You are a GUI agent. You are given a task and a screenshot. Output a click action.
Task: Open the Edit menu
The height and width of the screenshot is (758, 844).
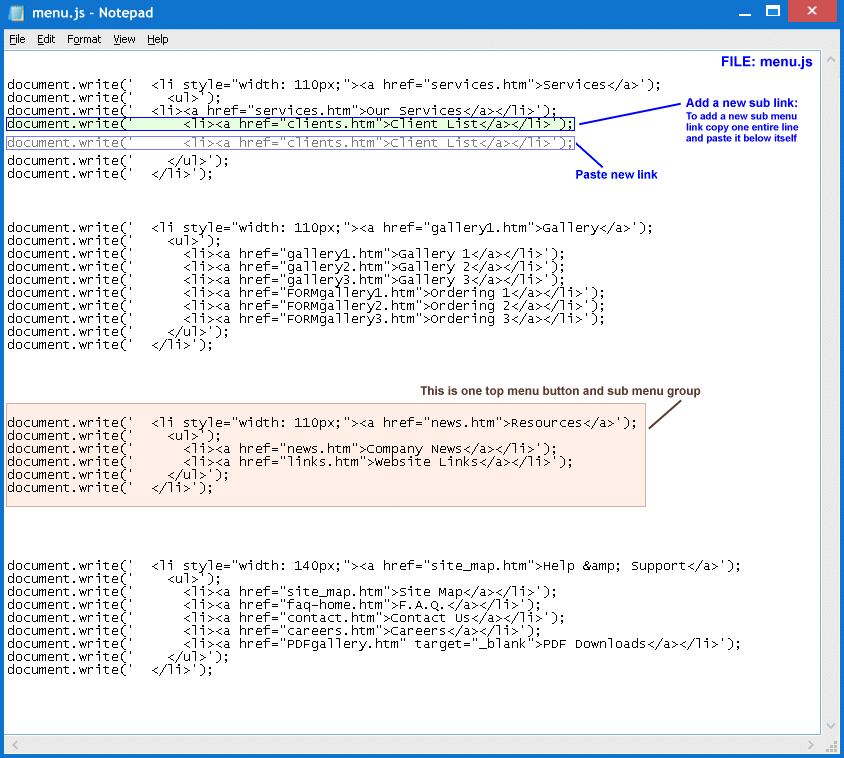coord(46,39)
